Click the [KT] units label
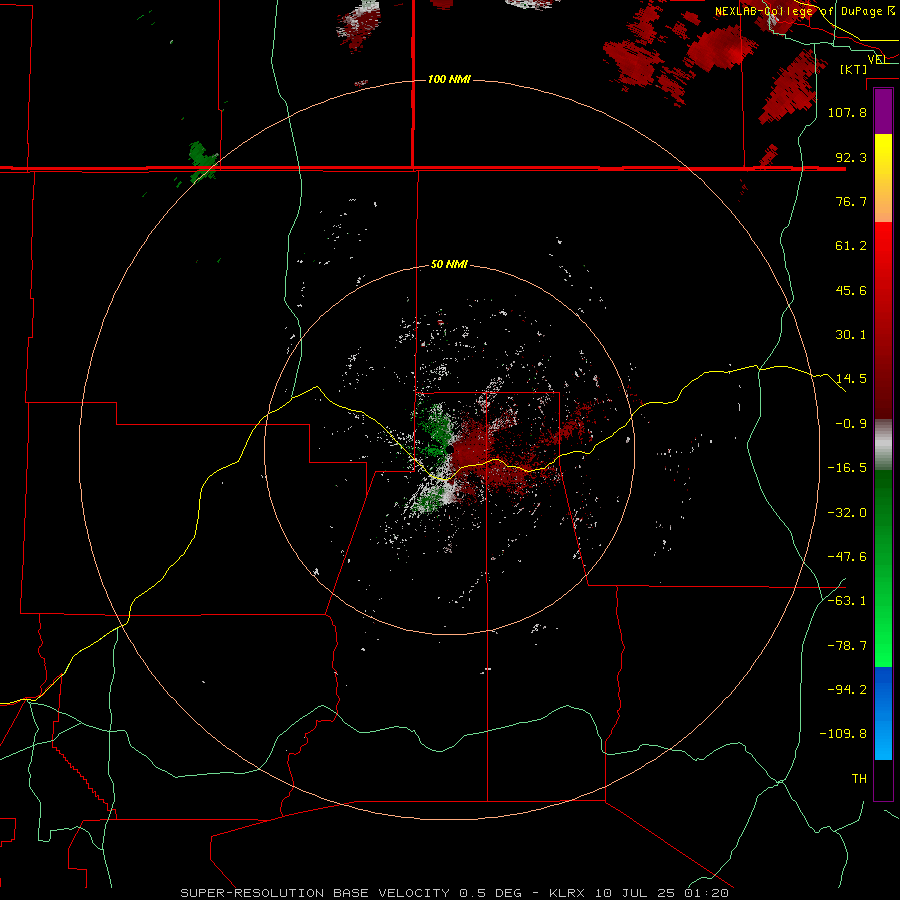900x900 pixels. 854,69
